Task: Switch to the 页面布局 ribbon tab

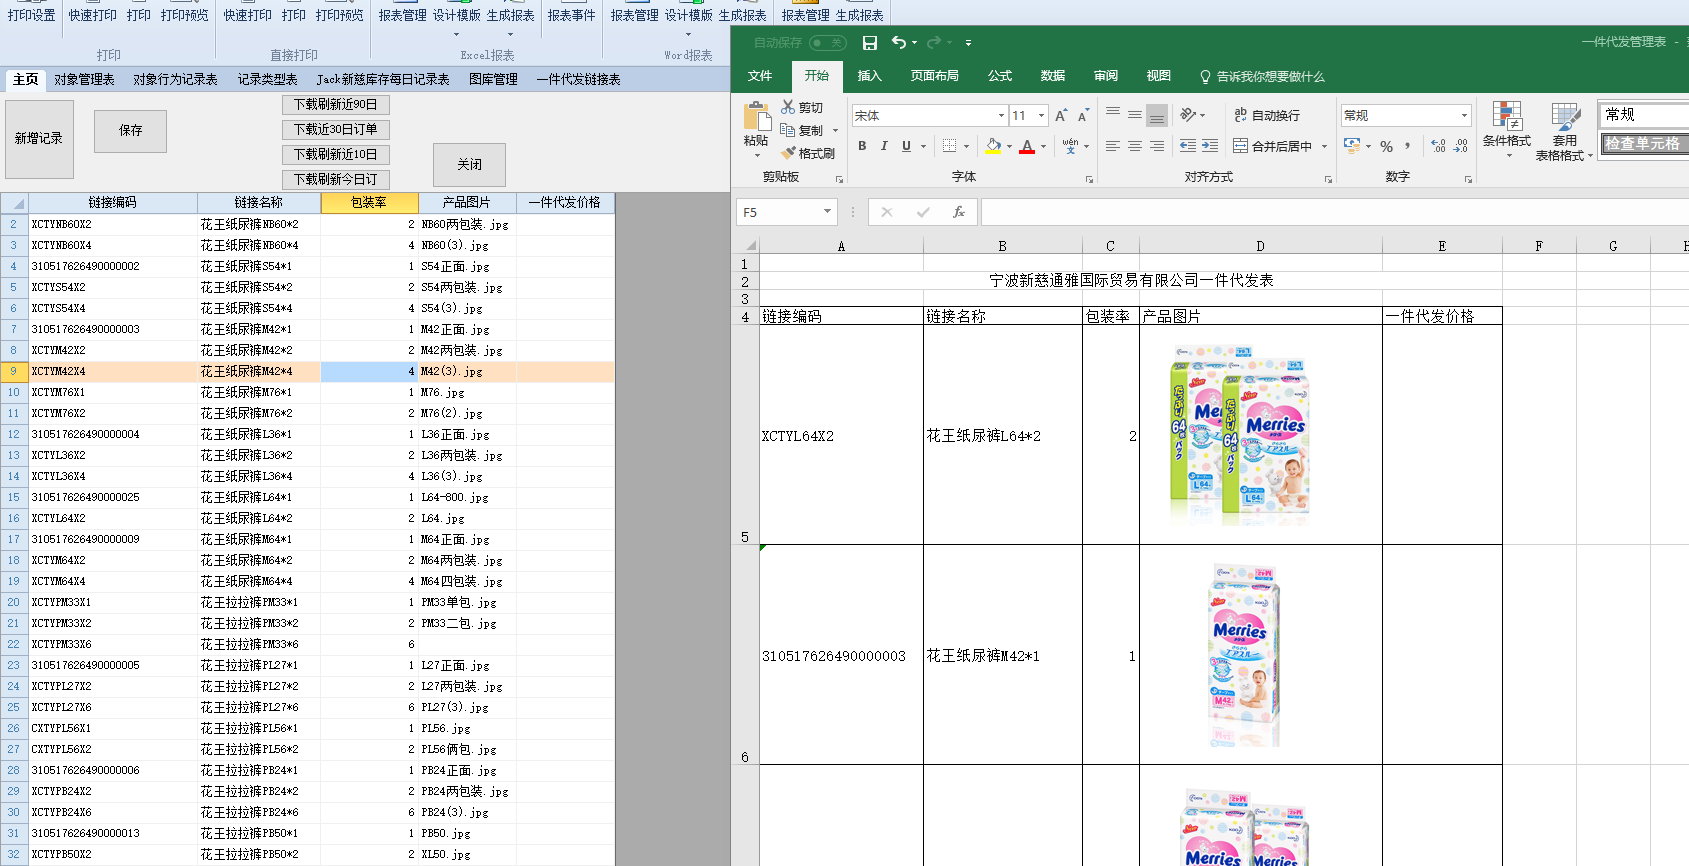Action: (x=934, y=76)
